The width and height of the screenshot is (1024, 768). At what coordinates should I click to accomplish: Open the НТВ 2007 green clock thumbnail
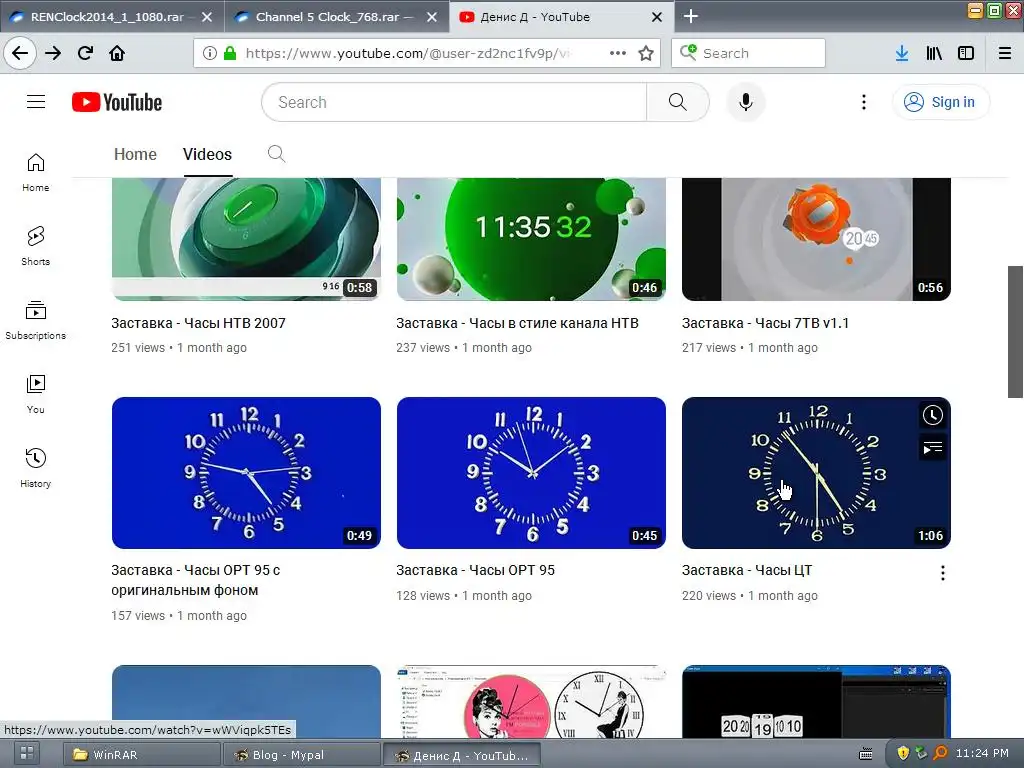[x=246, y=239]
